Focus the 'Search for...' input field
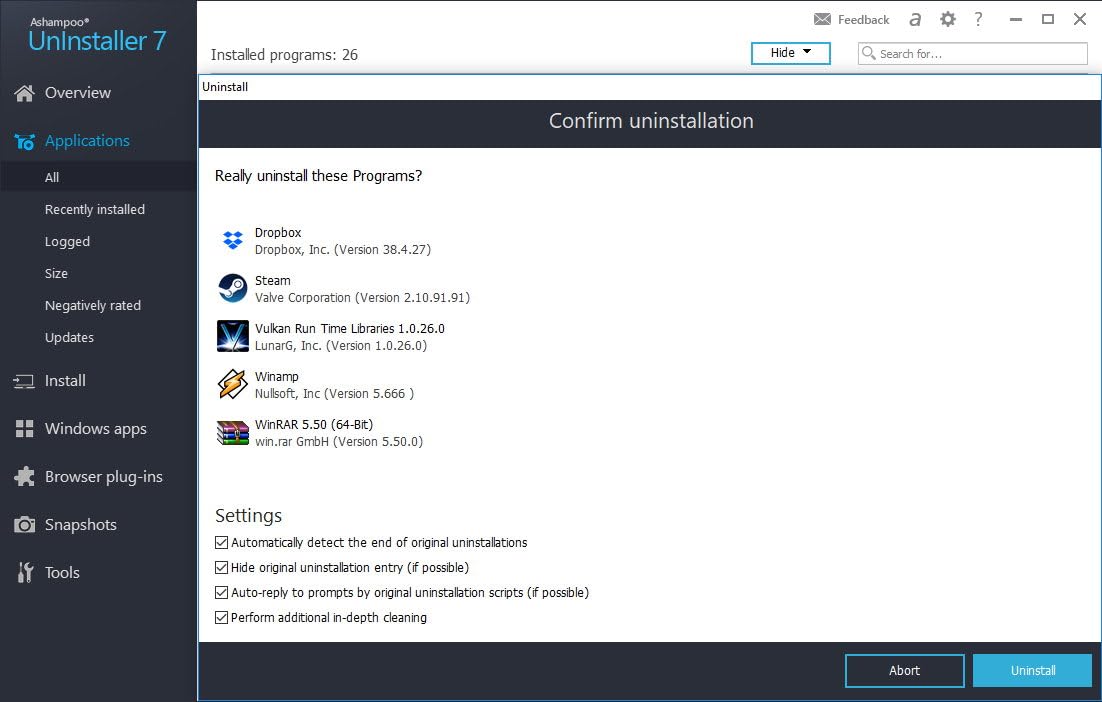1102x702 pixels. [973, 53]
